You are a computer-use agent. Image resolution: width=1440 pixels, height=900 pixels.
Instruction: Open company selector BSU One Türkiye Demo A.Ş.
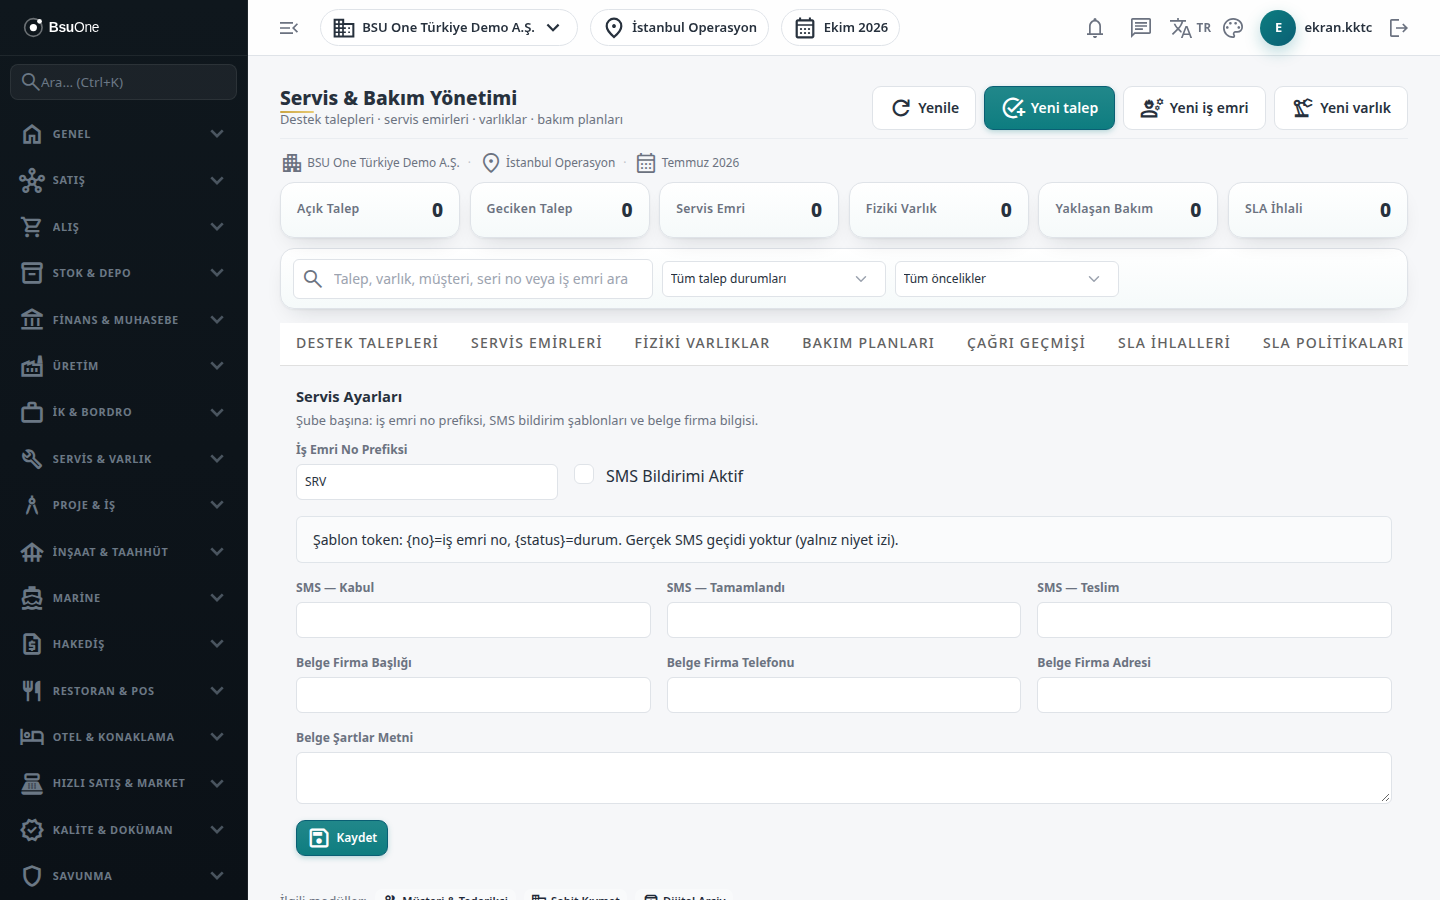pyautogui.click(x=448, y=28)
